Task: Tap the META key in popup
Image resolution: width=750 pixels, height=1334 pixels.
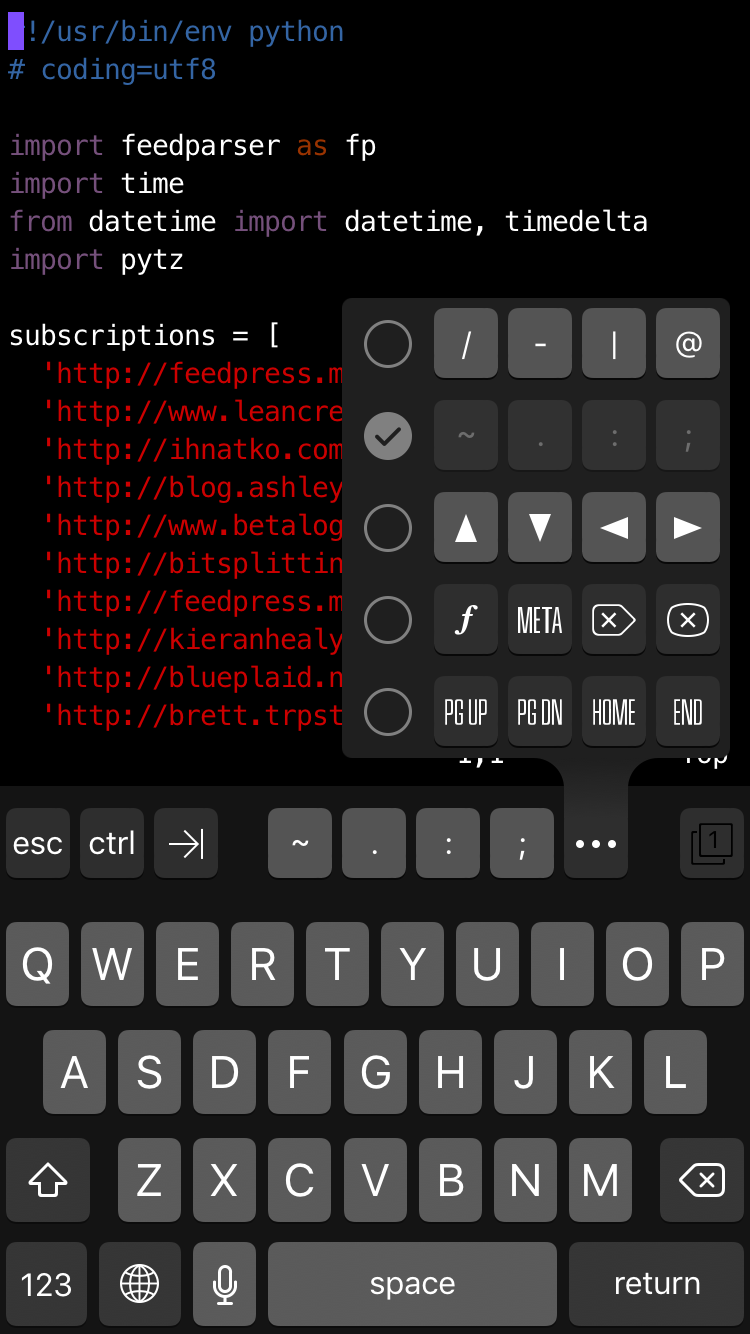Action: point(540,620)
